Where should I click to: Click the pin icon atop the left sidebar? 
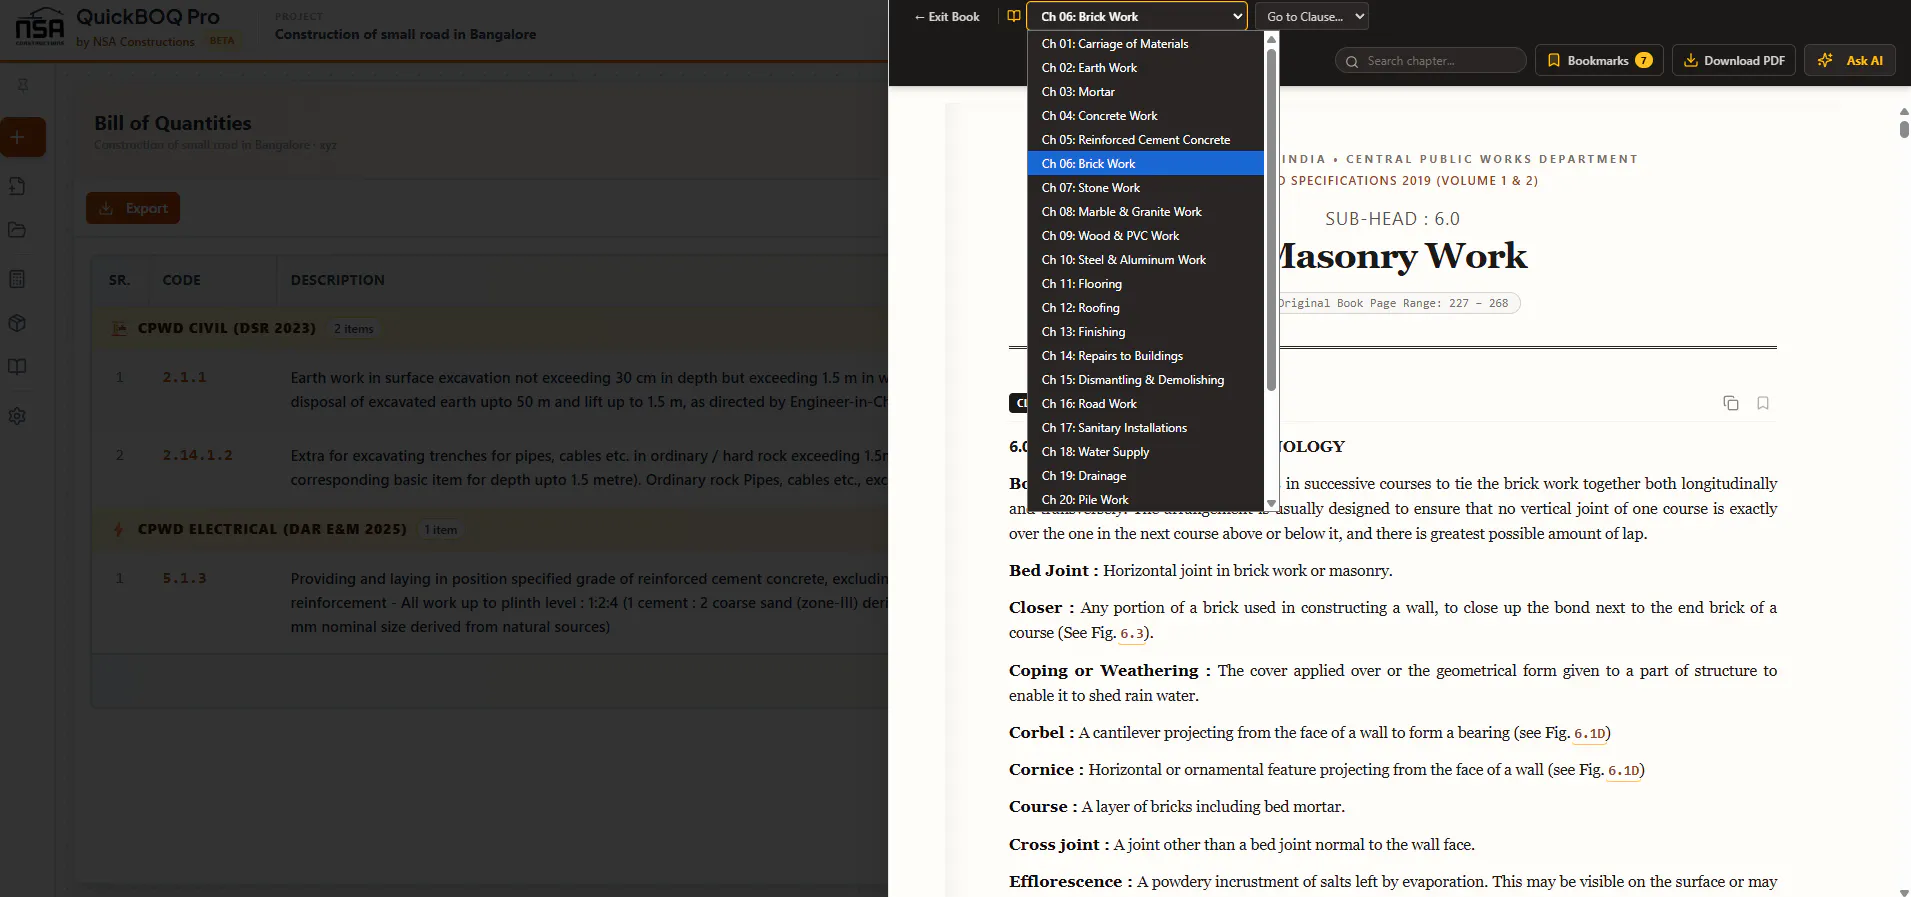tap(22, 85)
